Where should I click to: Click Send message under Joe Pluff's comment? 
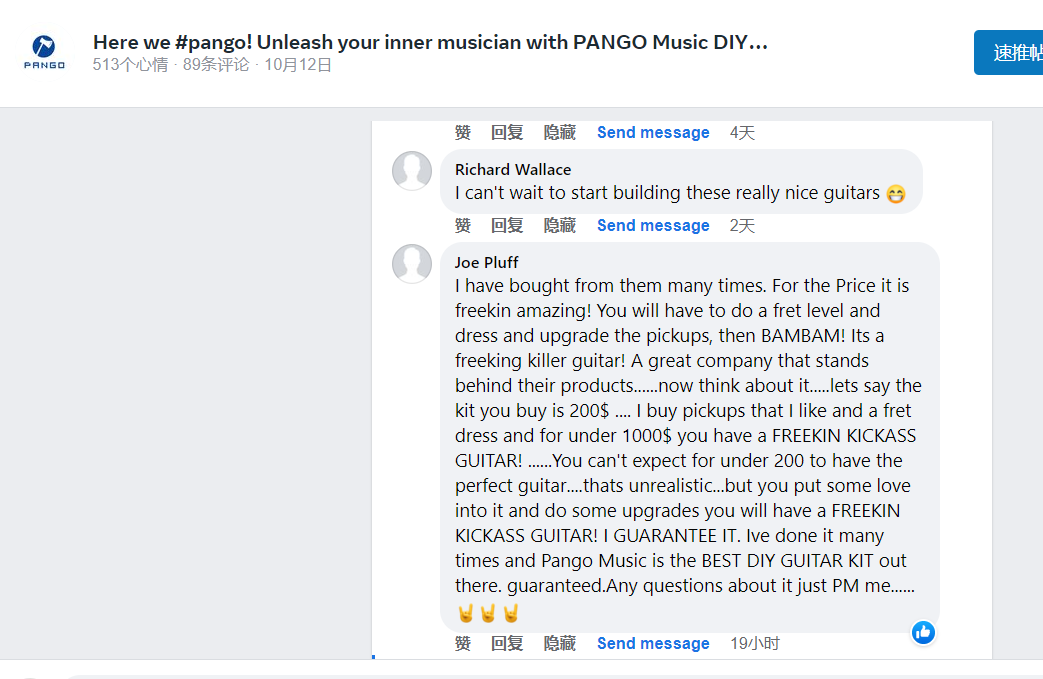pyautogui.click(x=653, y=643)
